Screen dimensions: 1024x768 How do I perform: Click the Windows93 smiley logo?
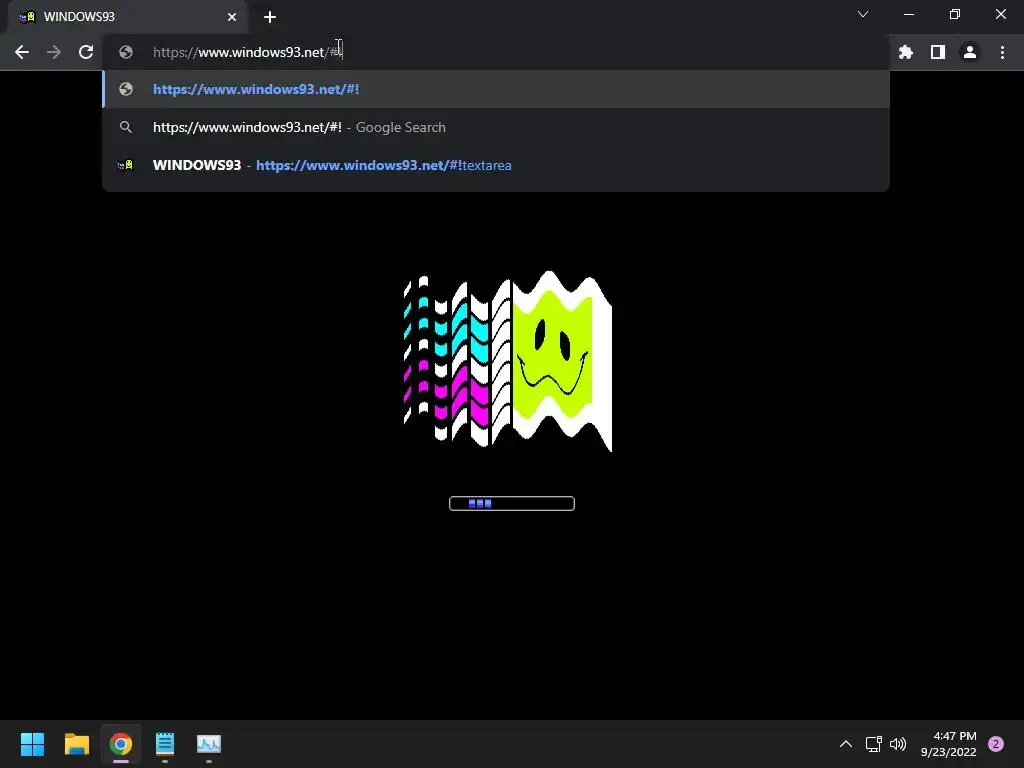click(x=507, y=360)
